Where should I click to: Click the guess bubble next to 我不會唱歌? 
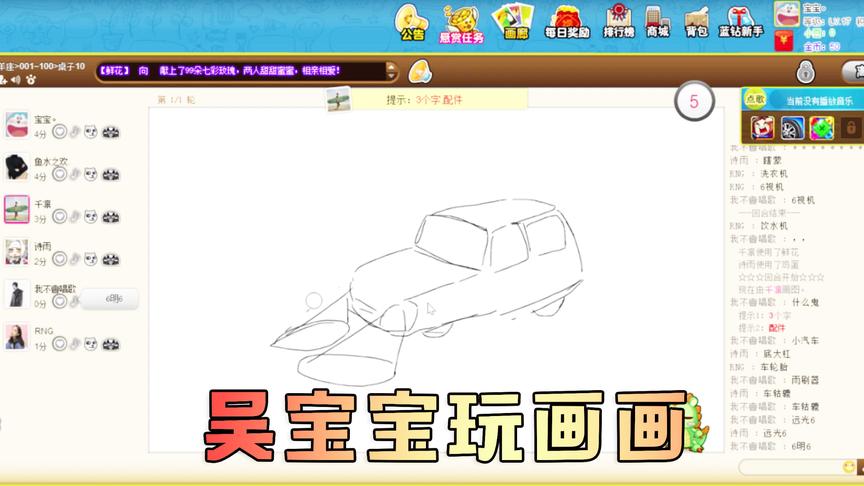(110, 299)
